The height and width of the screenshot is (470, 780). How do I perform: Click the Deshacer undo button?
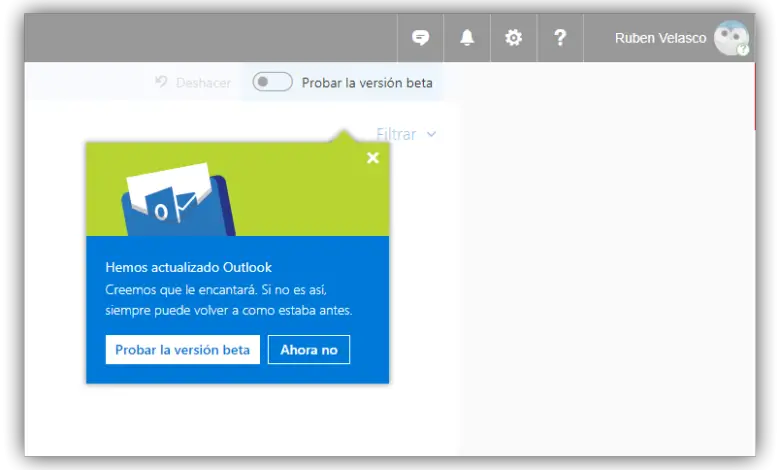point(193,83)
